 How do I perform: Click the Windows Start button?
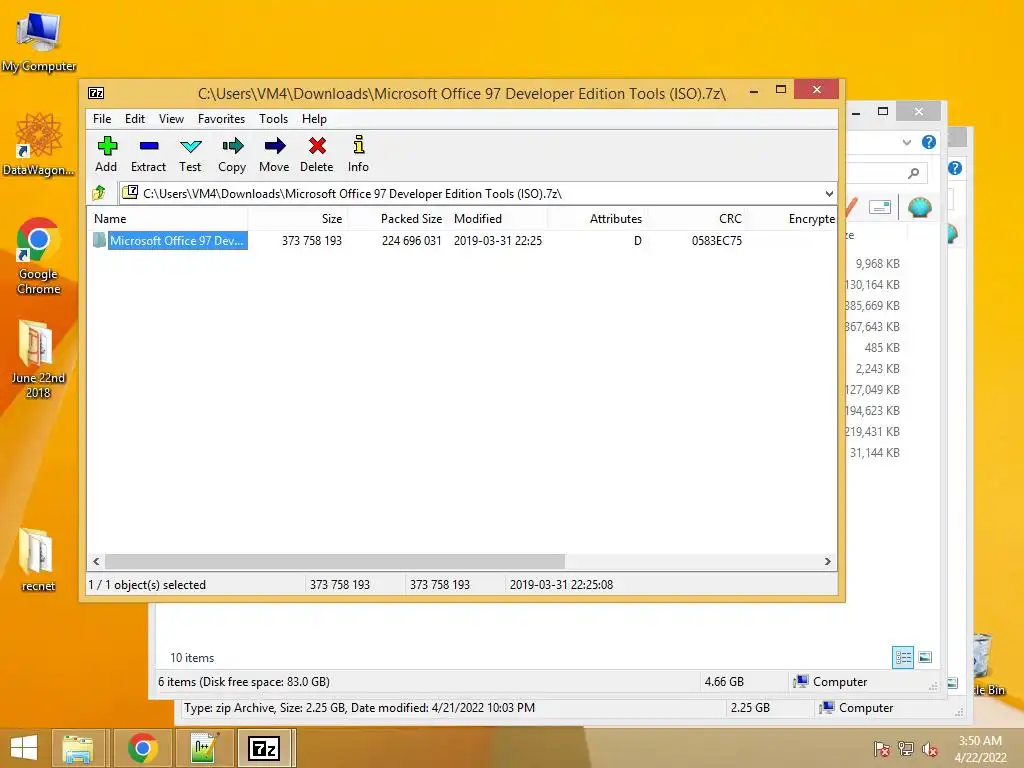(24, 748)
